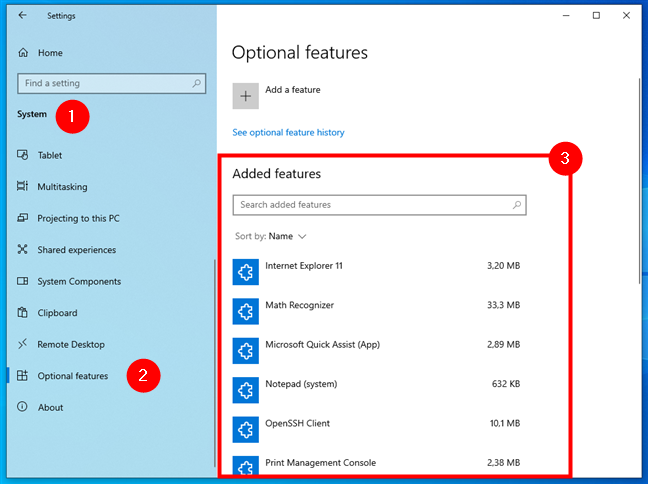The width and height of the screenshot is (648, 484).
Task: Open the Clipboard settings page
Action: [x=57, y=313]
